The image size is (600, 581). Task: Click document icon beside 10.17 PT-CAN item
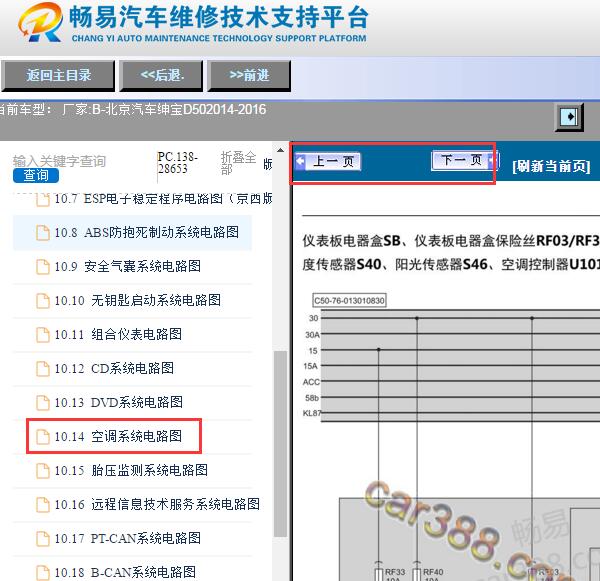42,539
